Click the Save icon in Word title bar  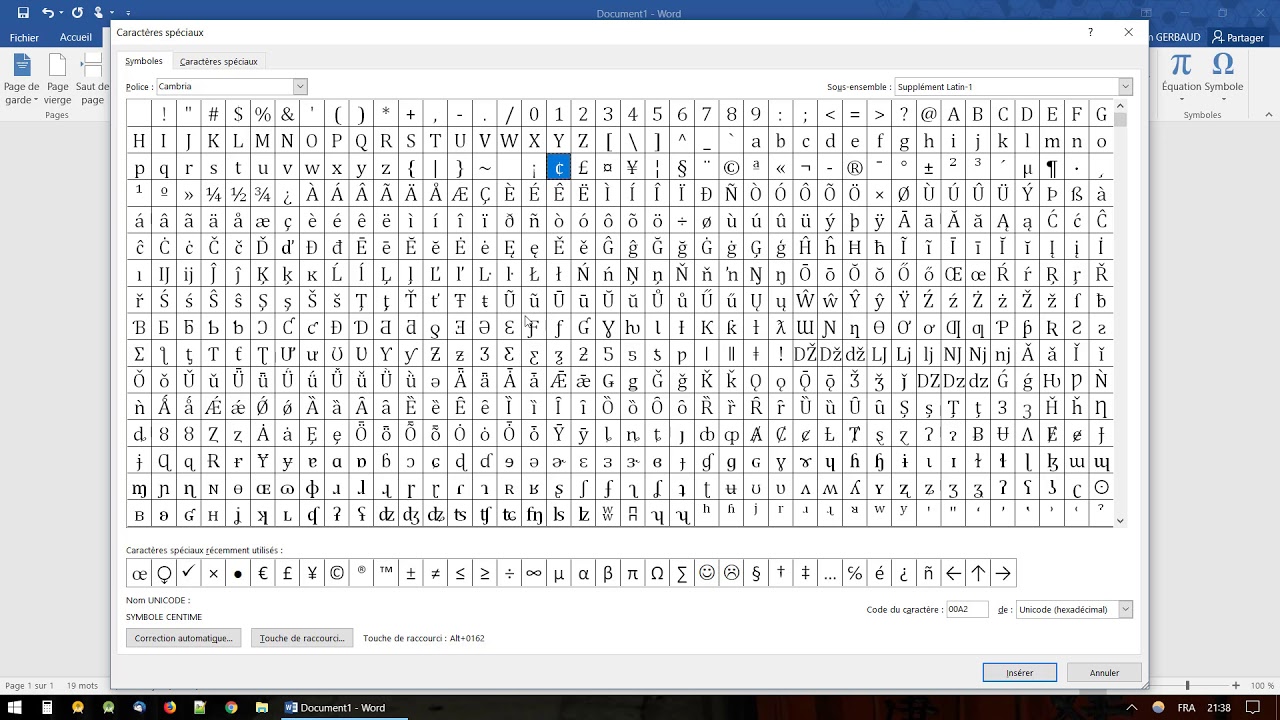tap(23, 12)
